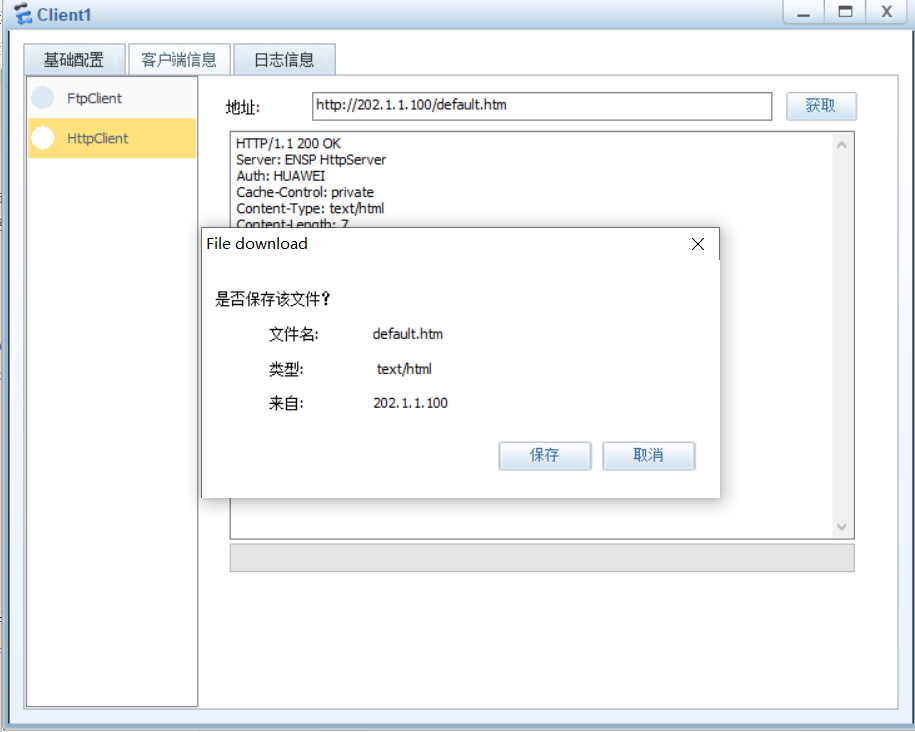Close the File download dialog

698,244
